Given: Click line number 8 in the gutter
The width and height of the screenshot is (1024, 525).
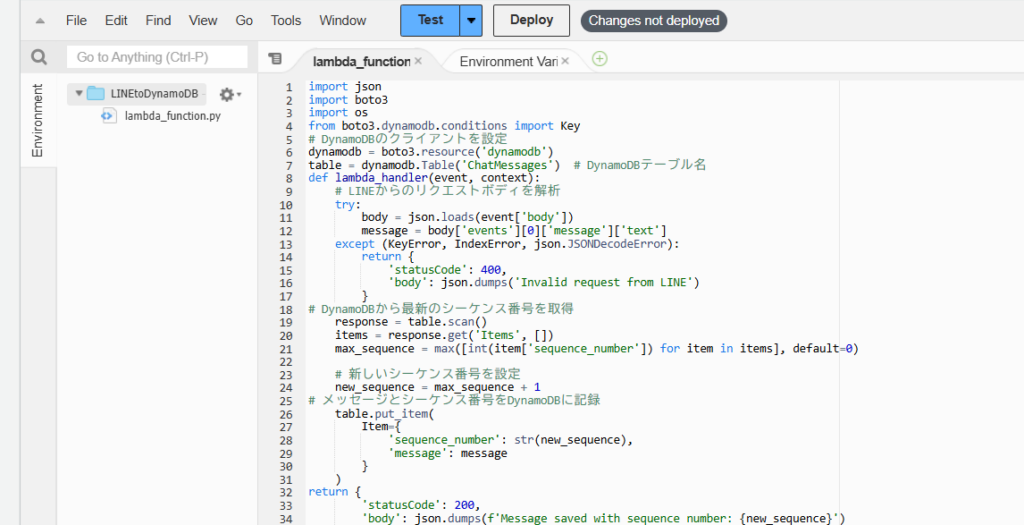Looking at the screenshot, I should pos(289,178).
